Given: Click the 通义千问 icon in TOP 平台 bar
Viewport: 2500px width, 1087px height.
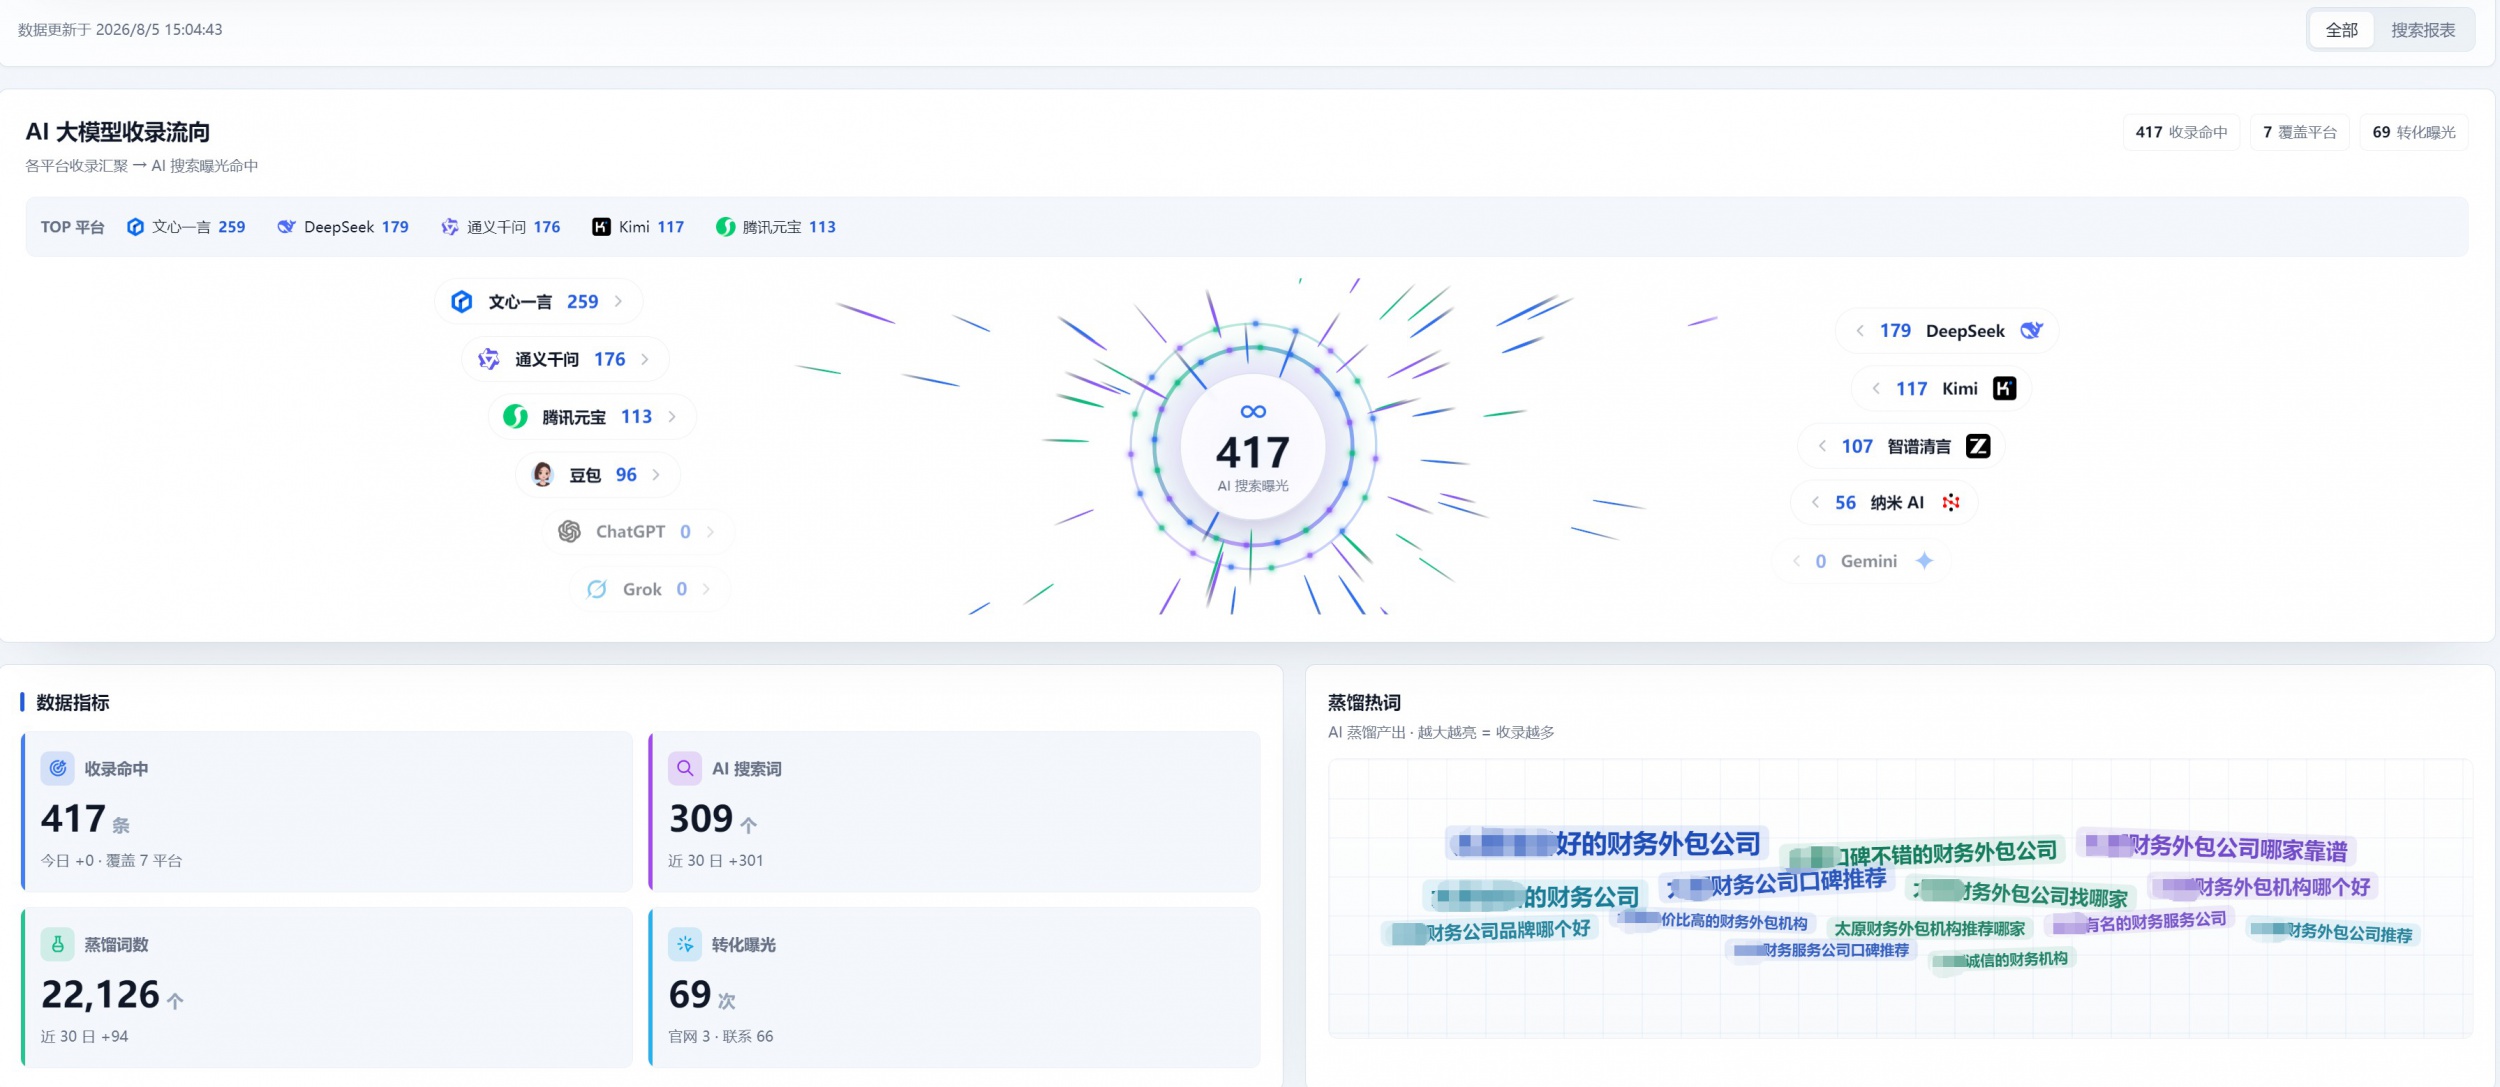Looking at the screenshot, I should pos(450,227).
